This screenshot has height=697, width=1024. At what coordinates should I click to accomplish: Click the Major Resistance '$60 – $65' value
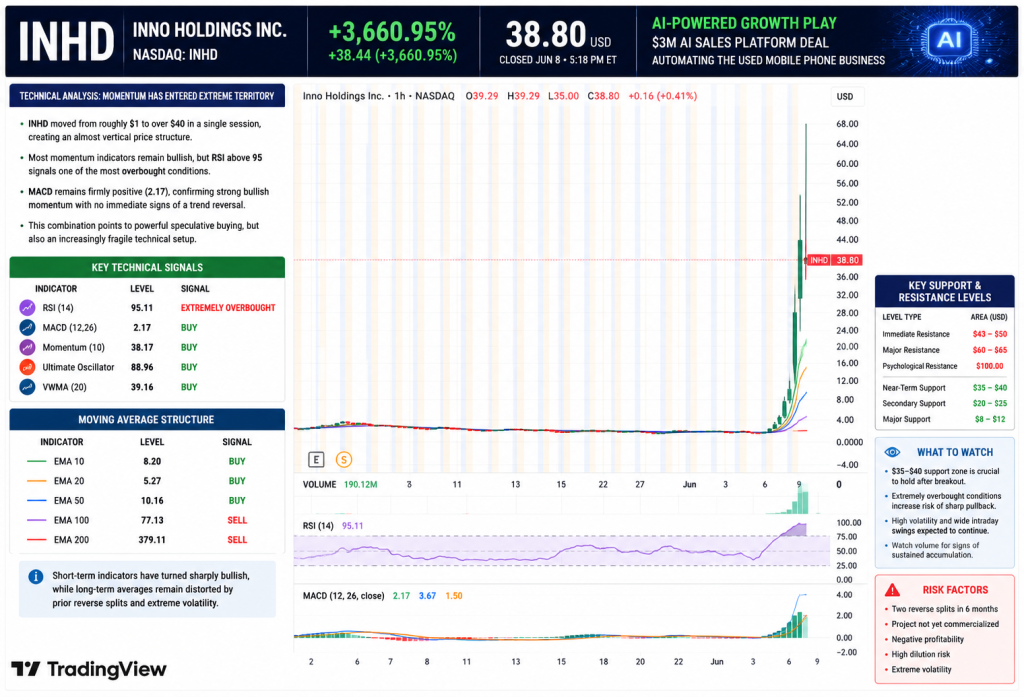[989, 350]
